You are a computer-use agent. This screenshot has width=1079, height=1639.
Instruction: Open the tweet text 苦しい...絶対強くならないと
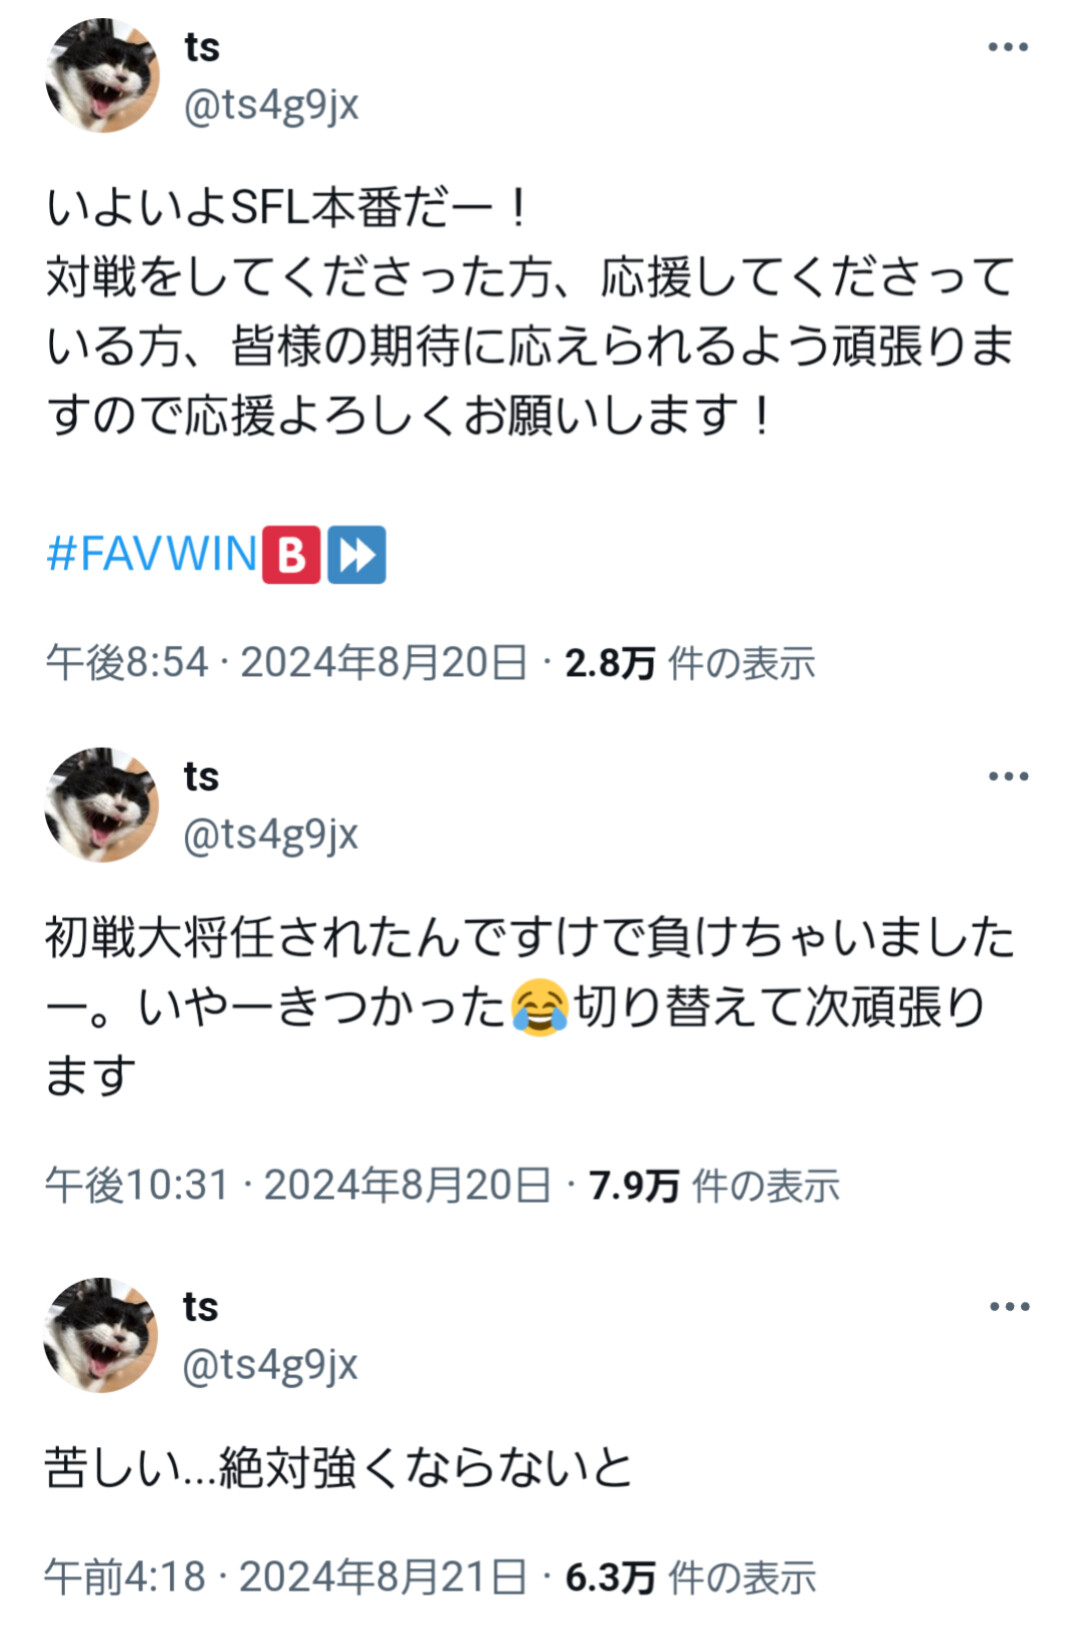(340, 1468)
